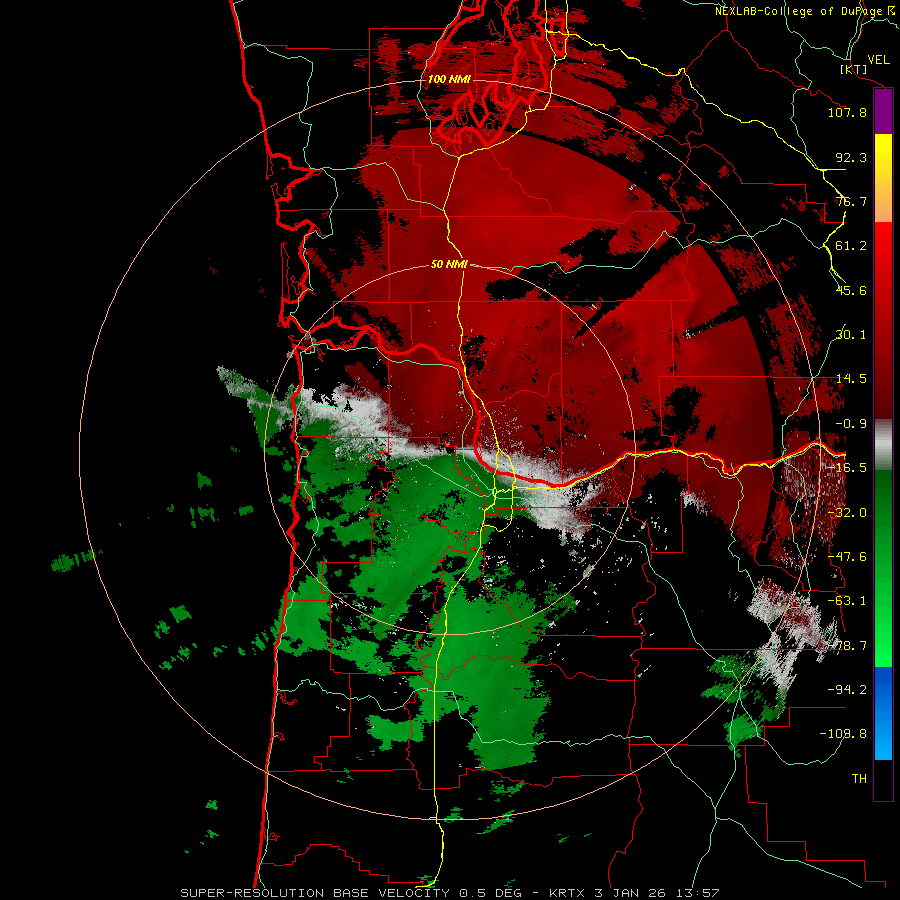Click the TH legend label
The image size is (900, 900).
859,779
